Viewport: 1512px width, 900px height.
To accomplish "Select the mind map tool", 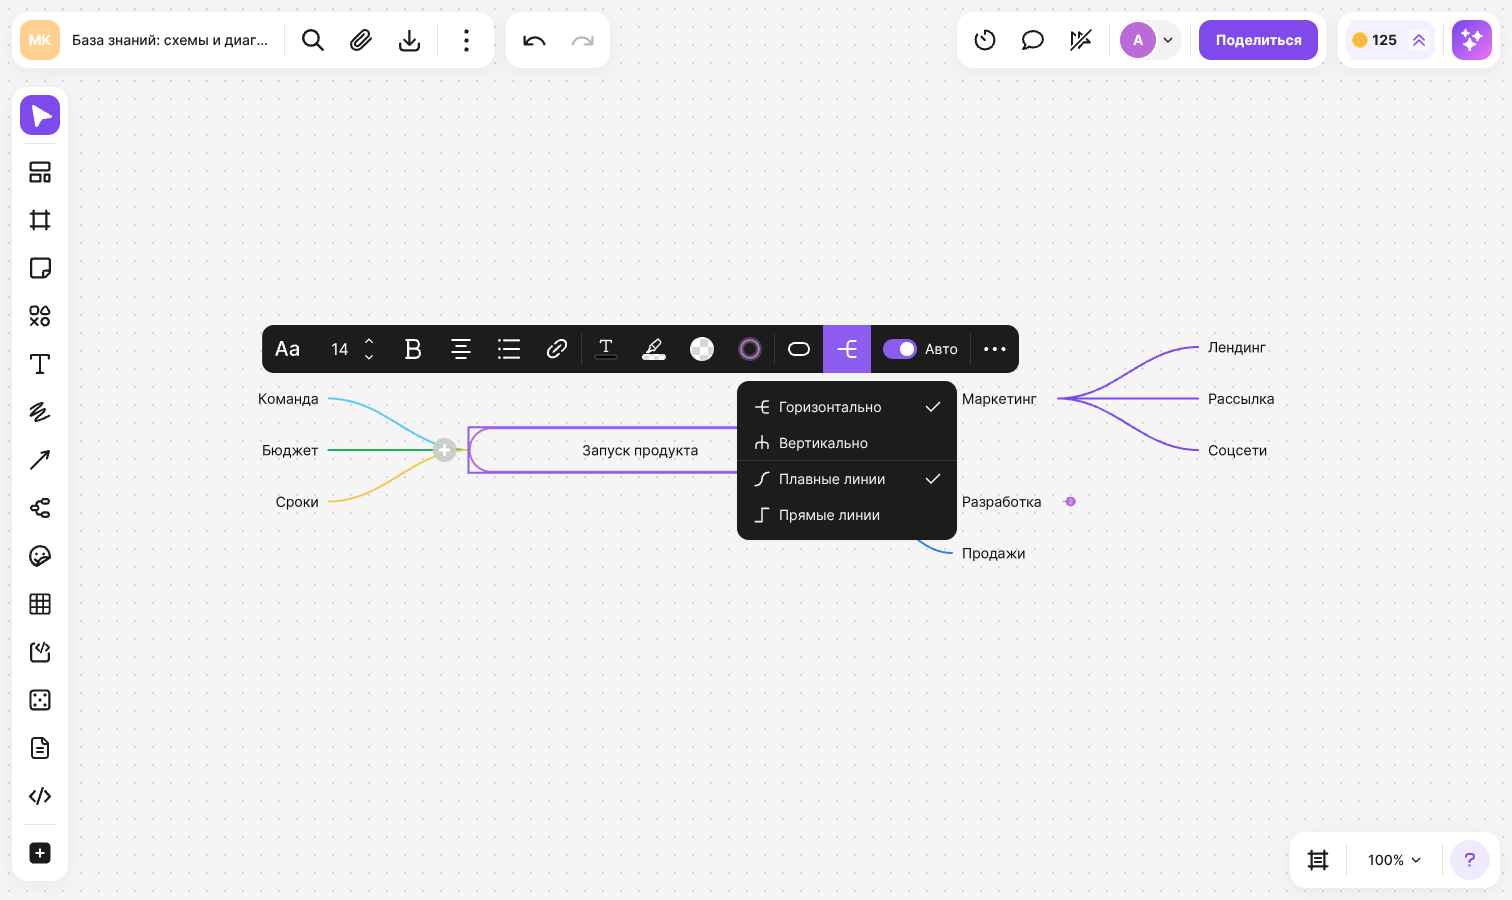I will [40, 508].
